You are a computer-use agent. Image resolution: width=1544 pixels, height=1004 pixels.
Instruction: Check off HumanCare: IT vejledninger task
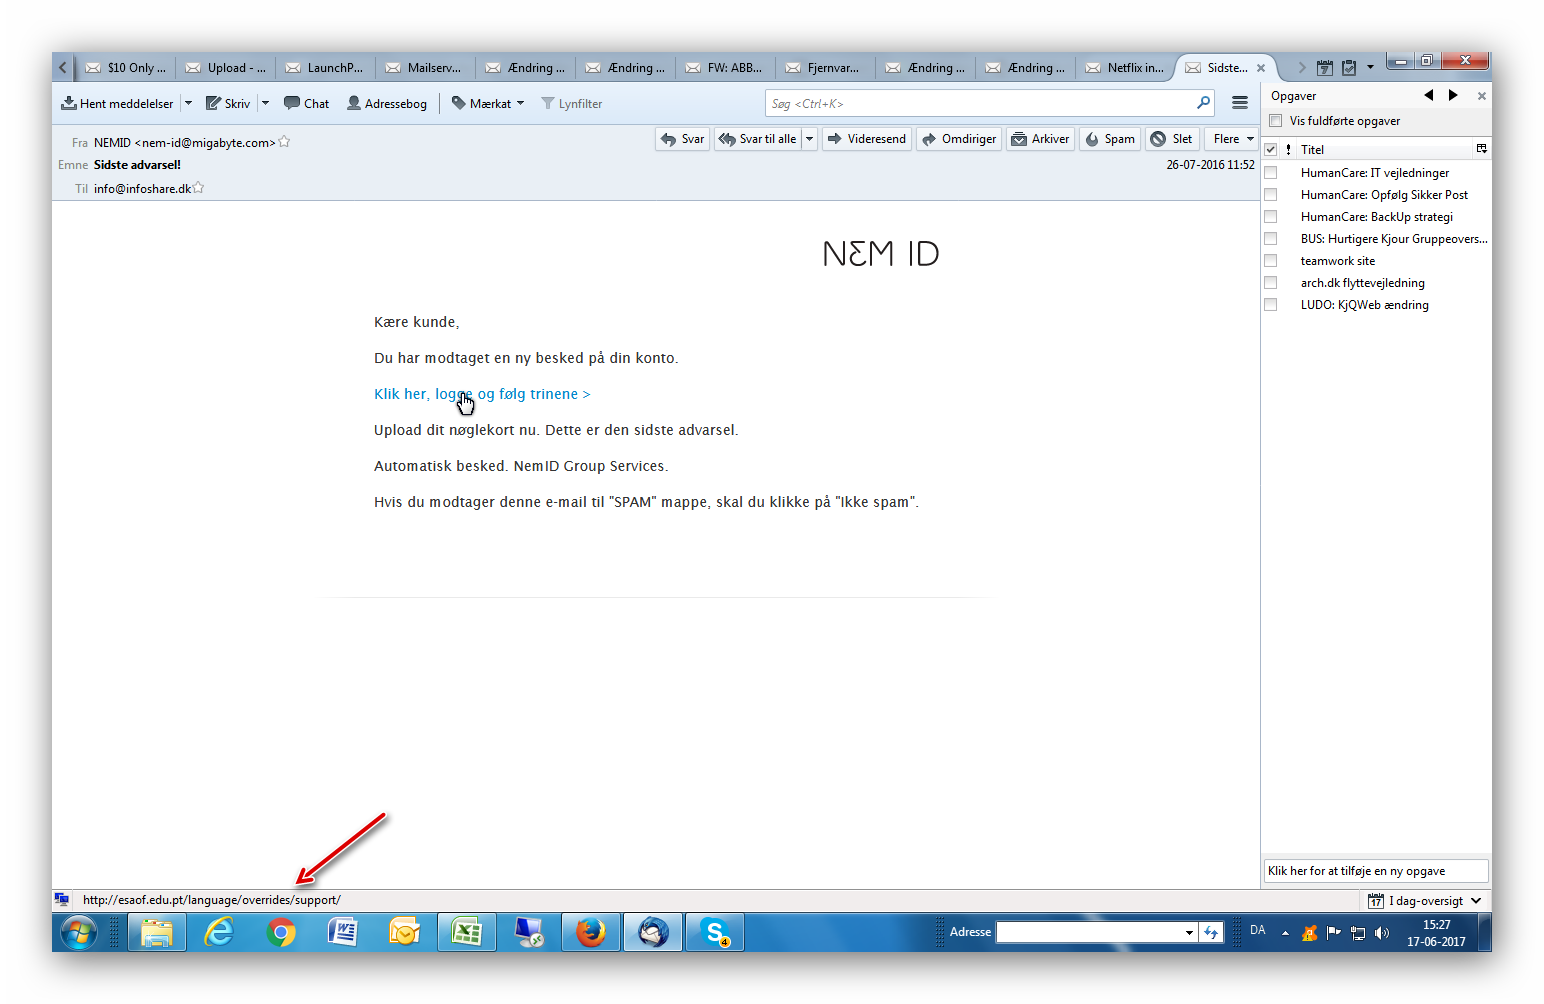[1271, 173]
